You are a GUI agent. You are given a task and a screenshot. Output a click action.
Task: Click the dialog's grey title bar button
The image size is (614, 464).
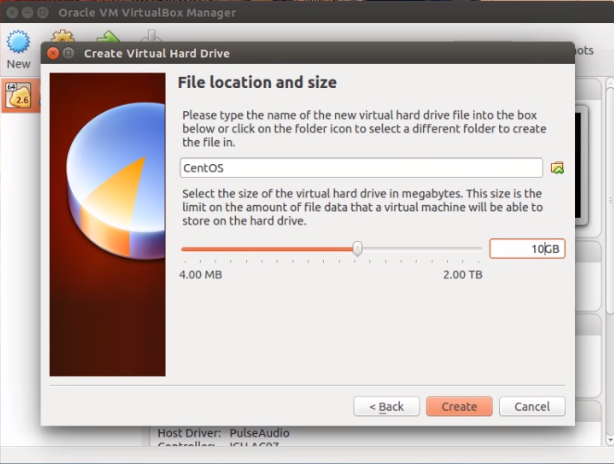69,53
